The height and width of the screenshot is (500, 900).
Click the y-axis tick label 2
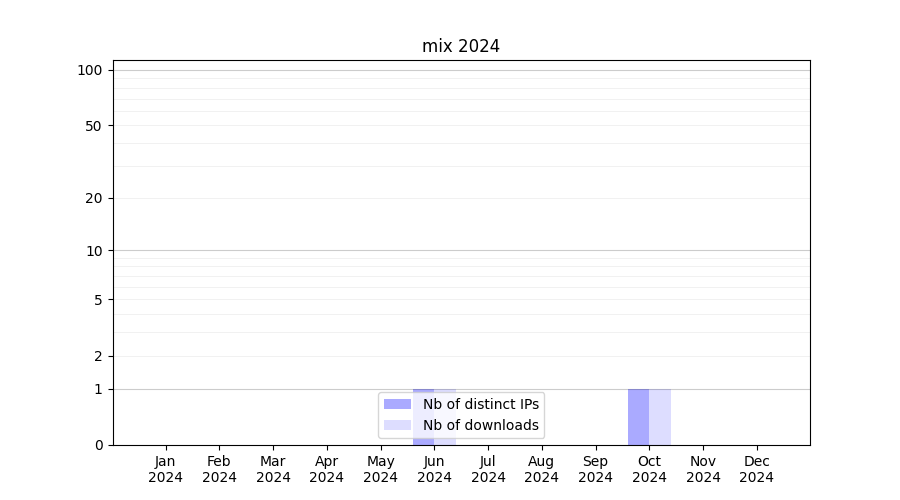[x=98, y=356]
